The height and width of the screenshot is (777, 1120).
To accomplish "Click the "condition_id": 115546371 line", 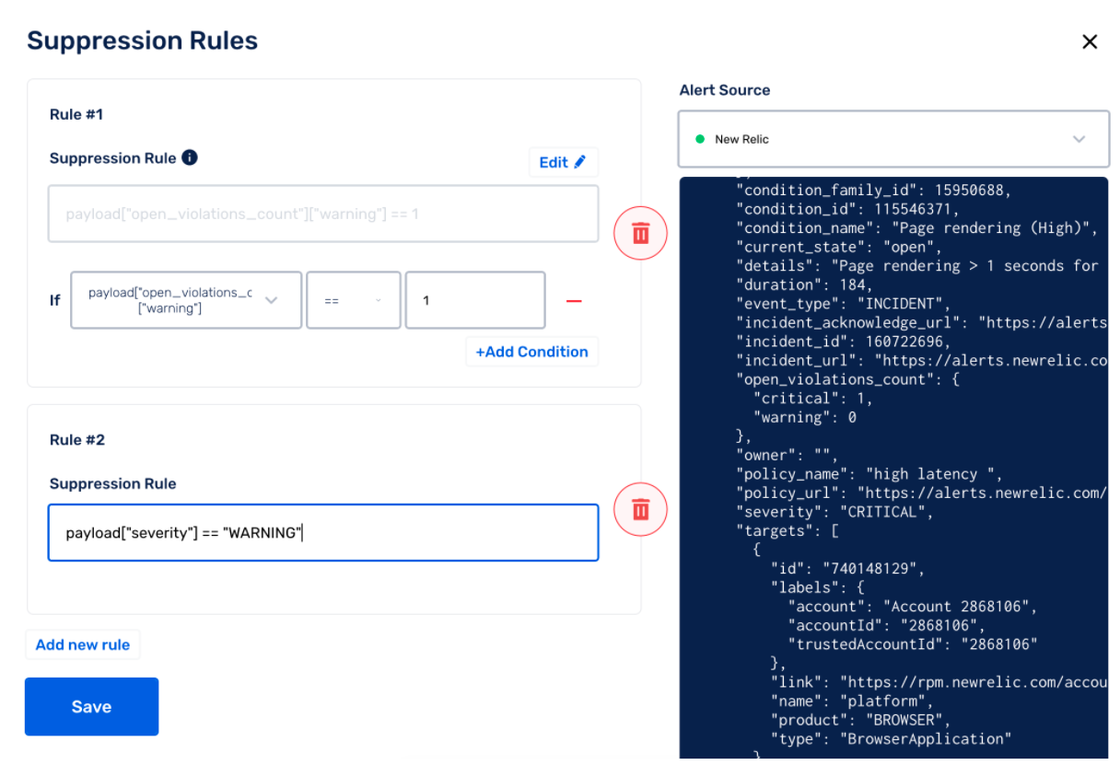I will 847,209.
